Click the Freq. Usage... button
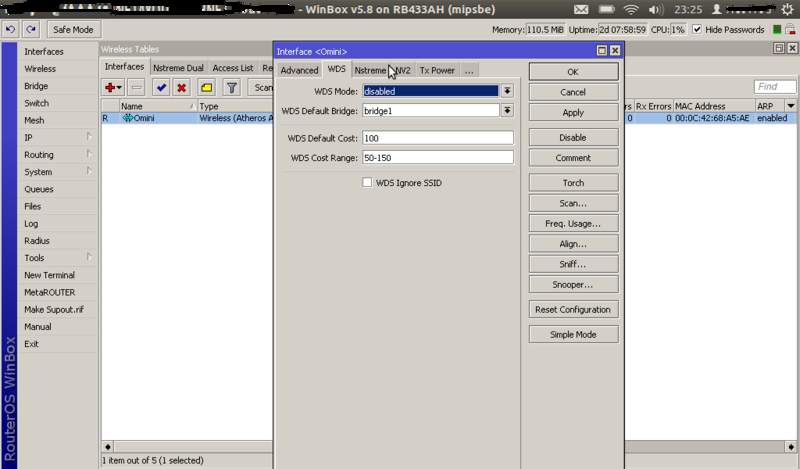The image size is (800, 469). 573,223
